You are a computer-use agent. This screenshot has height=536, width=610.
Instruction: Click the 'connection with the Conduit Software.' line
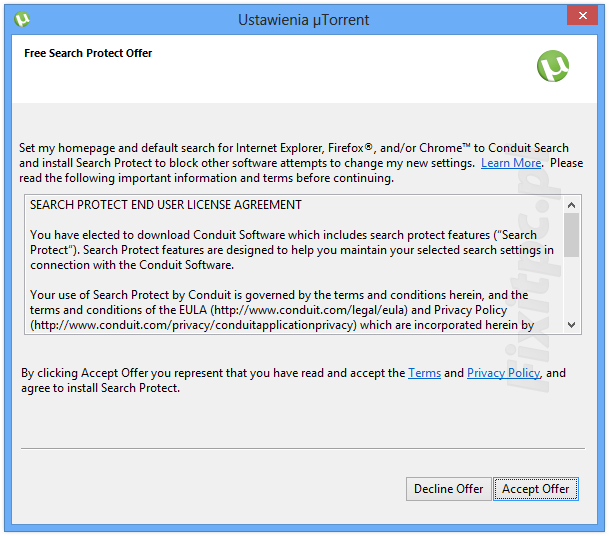[132, 265]
